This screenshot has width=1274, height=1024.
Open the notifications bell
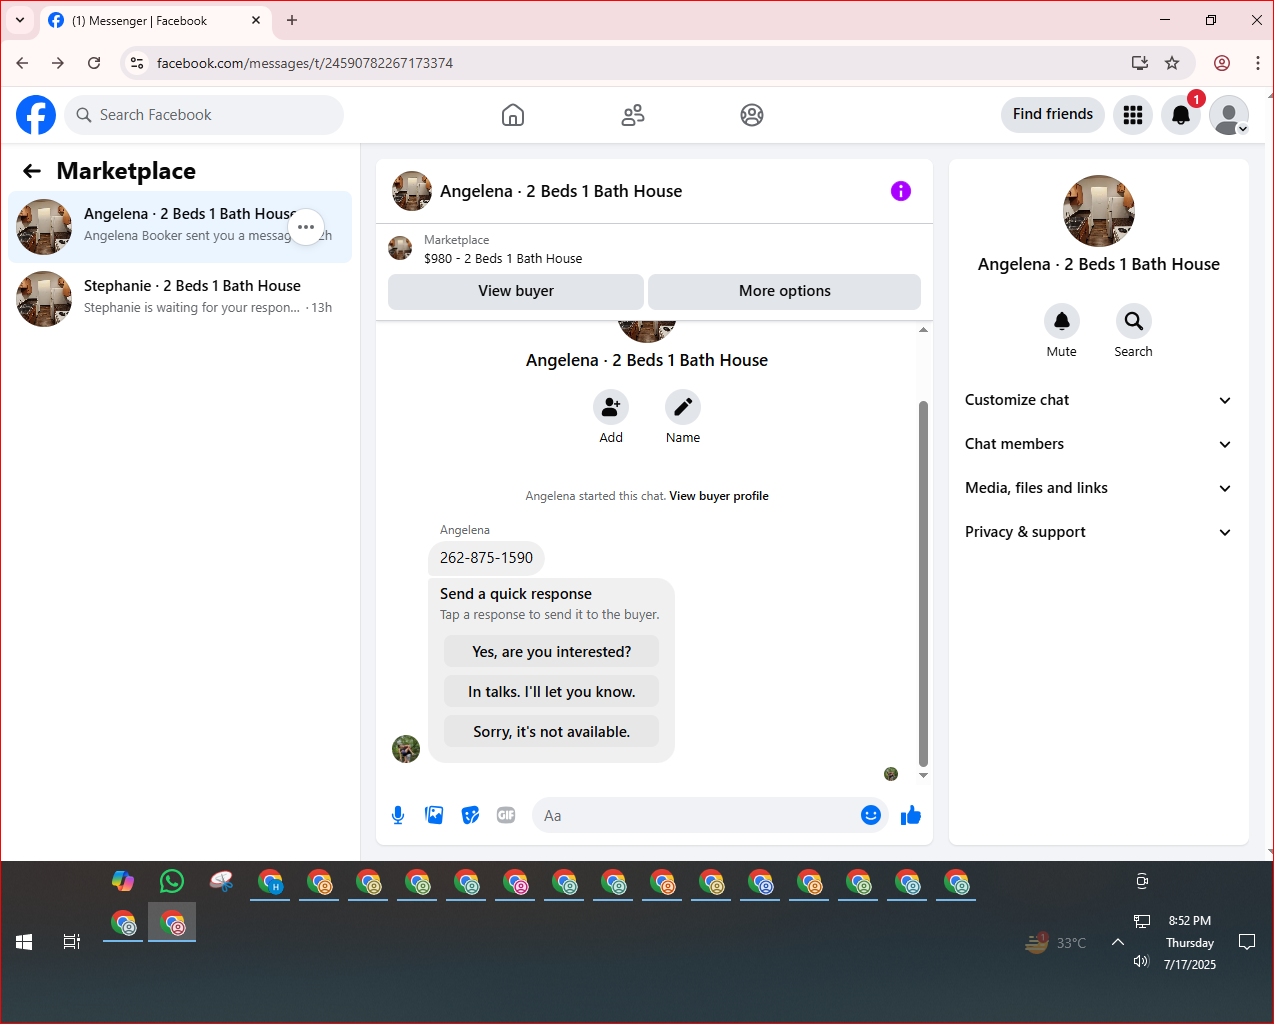[1181, 115]
